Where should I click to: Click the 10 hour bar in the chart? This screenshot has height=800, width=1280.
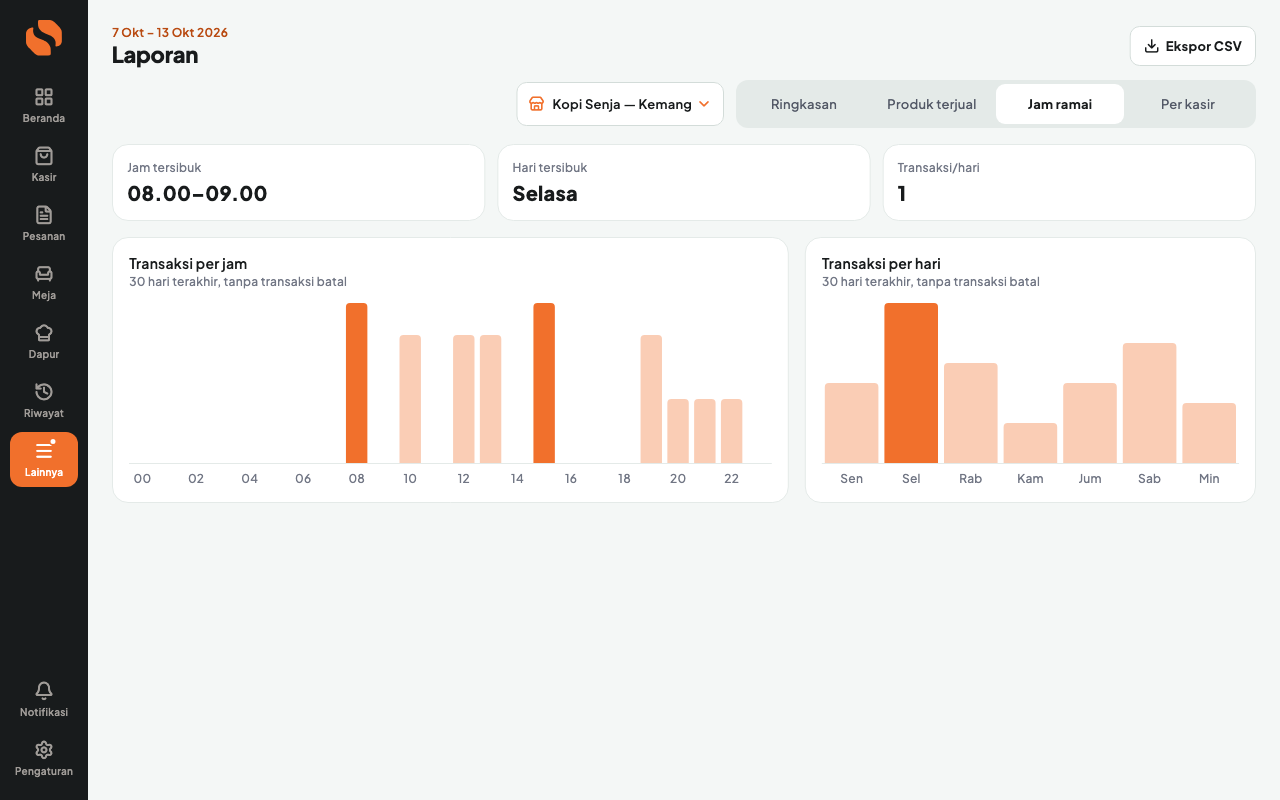click(x=410, y=399)
